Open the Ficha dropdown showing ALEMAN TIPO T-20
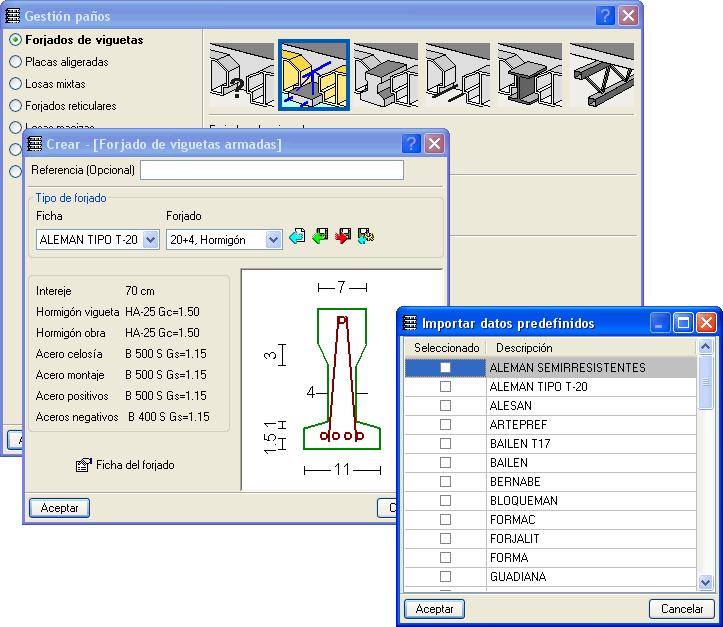 151,240
